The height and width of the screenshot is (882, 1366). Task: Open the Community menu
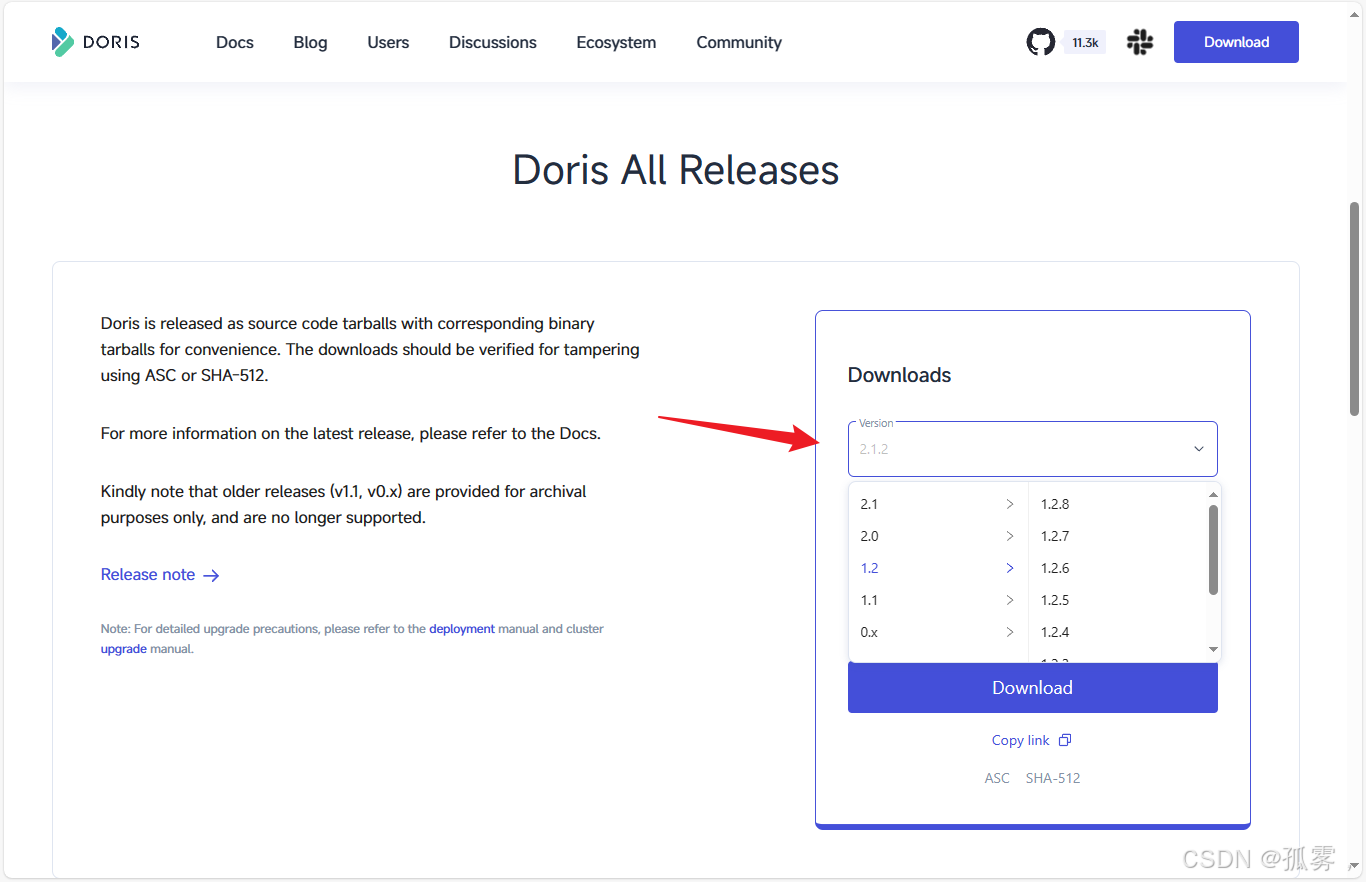[739, 42]
